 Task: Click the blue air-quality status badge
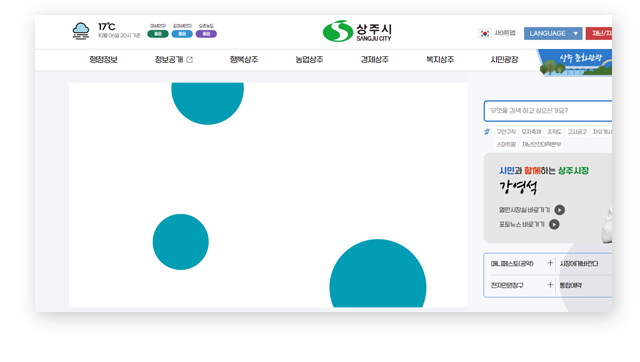click(182, 34)
